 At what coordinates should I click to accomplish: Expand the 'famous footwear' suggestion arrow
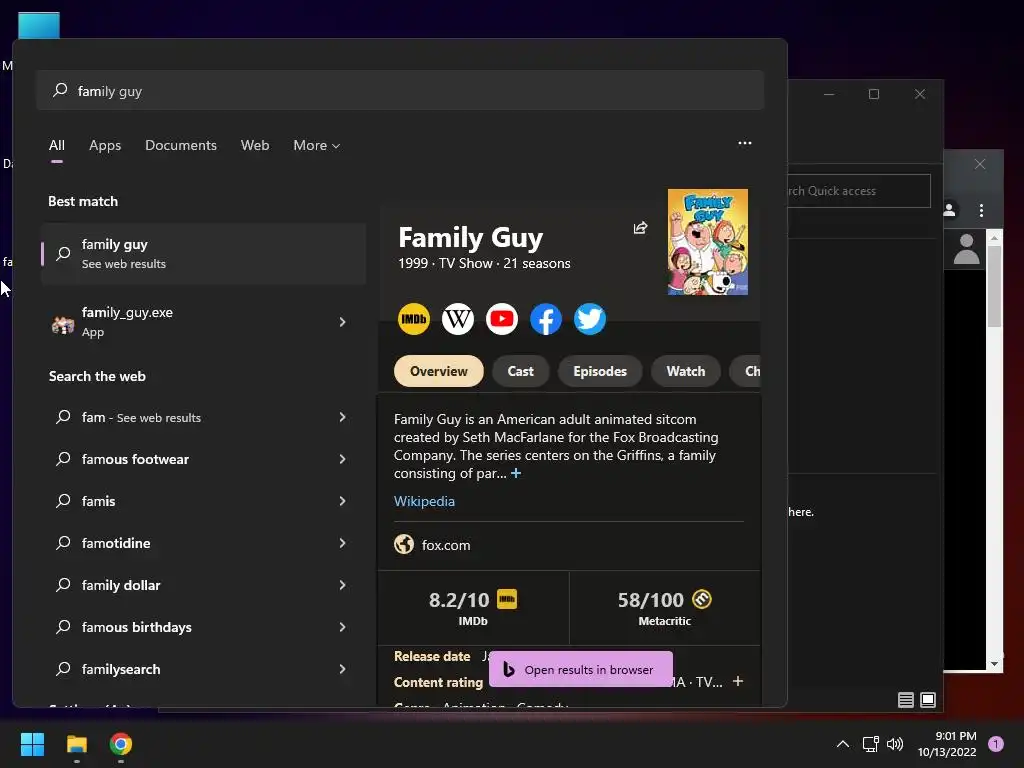(342, 459)
